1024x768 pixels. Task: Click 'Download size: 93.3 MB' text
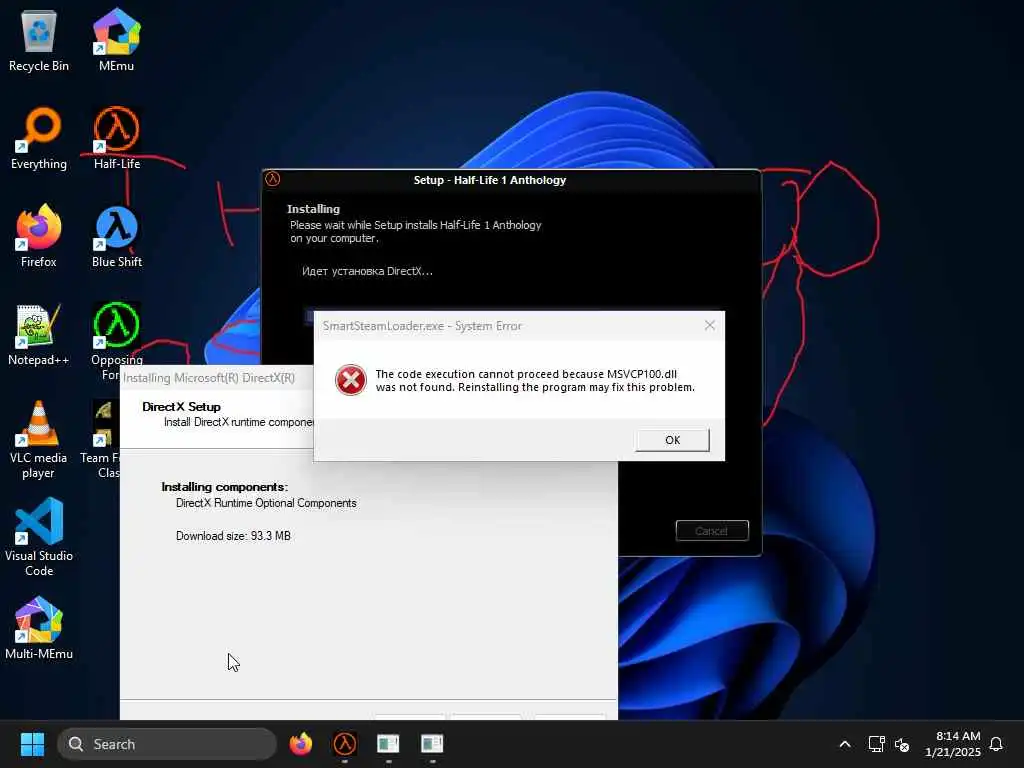(x=233, y=536)
